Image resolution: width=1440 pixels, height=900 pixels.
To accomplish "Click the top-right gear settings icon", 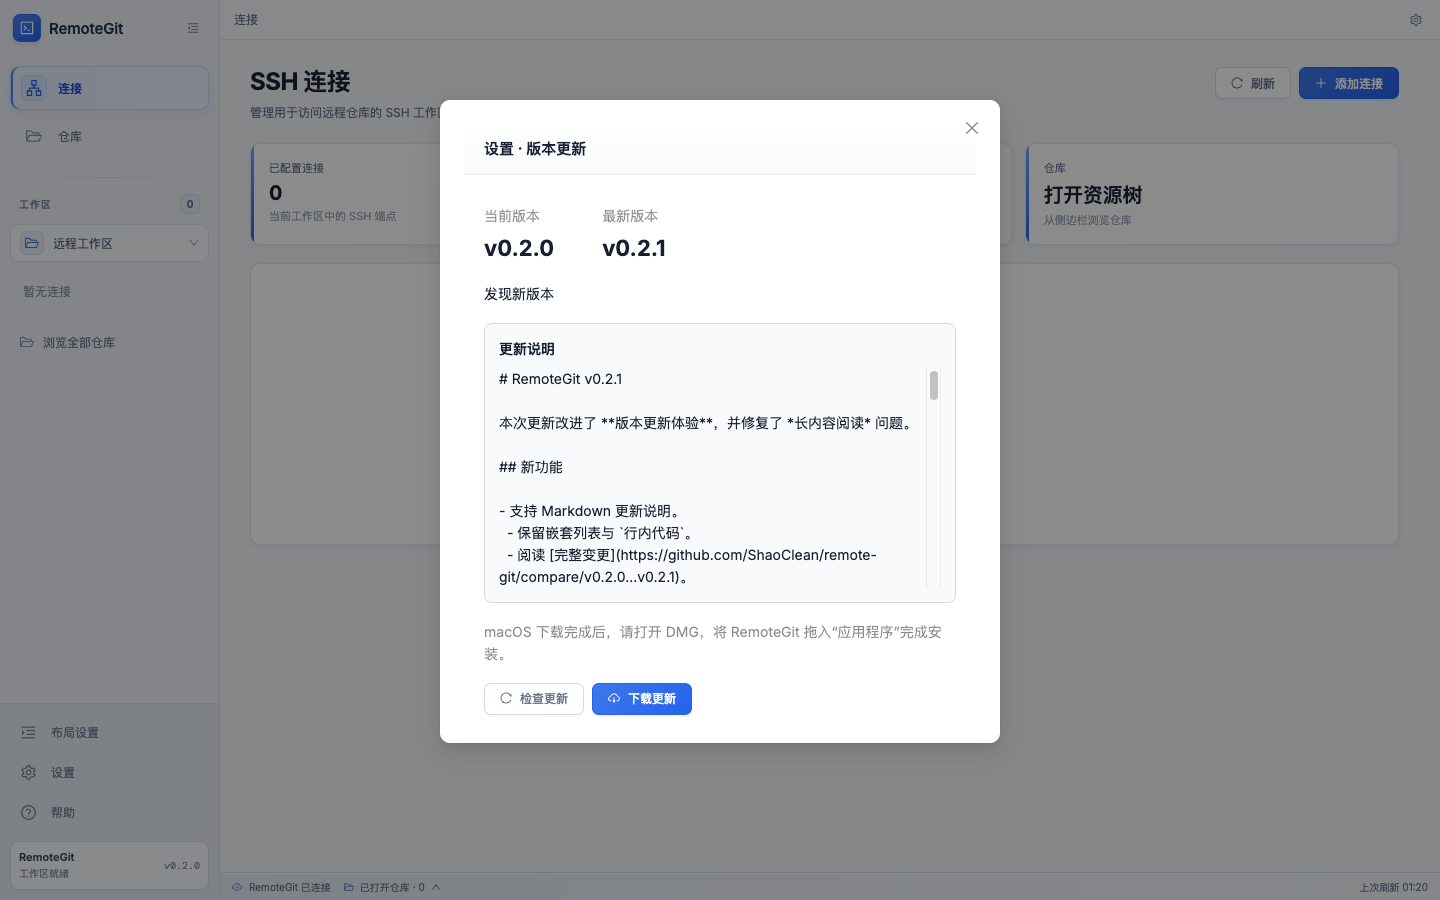I will coord(1416,20).
